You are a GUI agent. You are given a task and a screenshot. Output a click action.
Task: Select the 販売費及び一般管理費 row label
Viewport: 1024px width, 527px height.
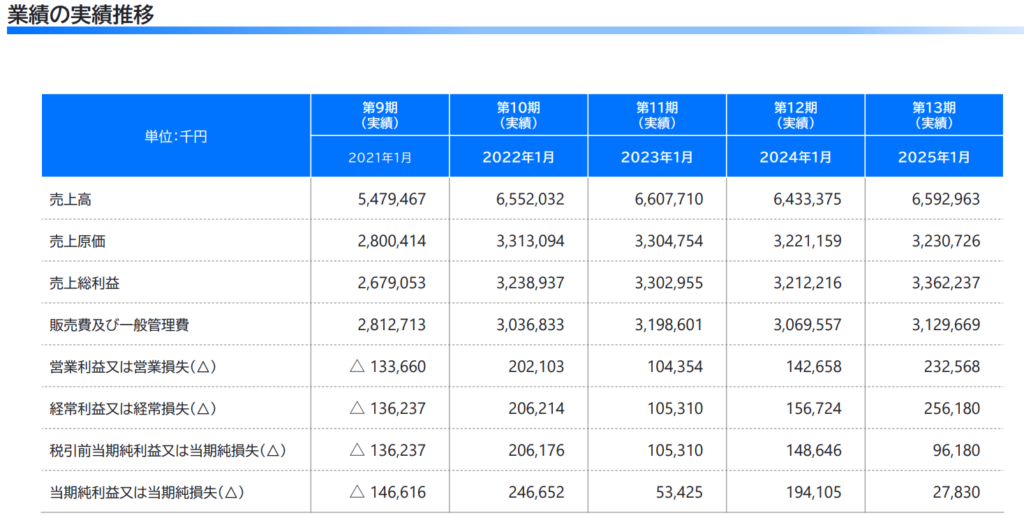tap(119, 325)
